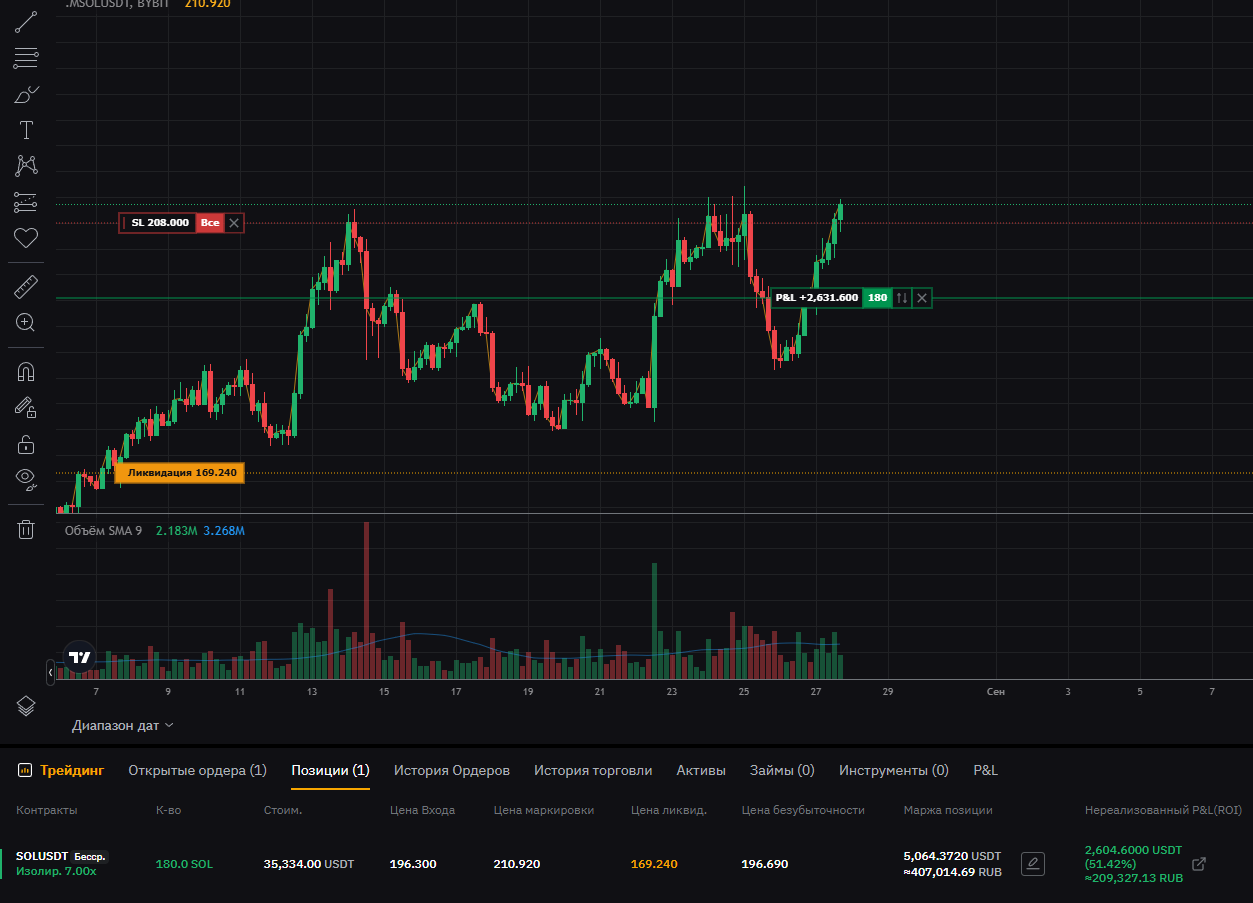The image size is (1253, 903).
Task: Click the edit position margin button
Action: tap(1033, 864)
